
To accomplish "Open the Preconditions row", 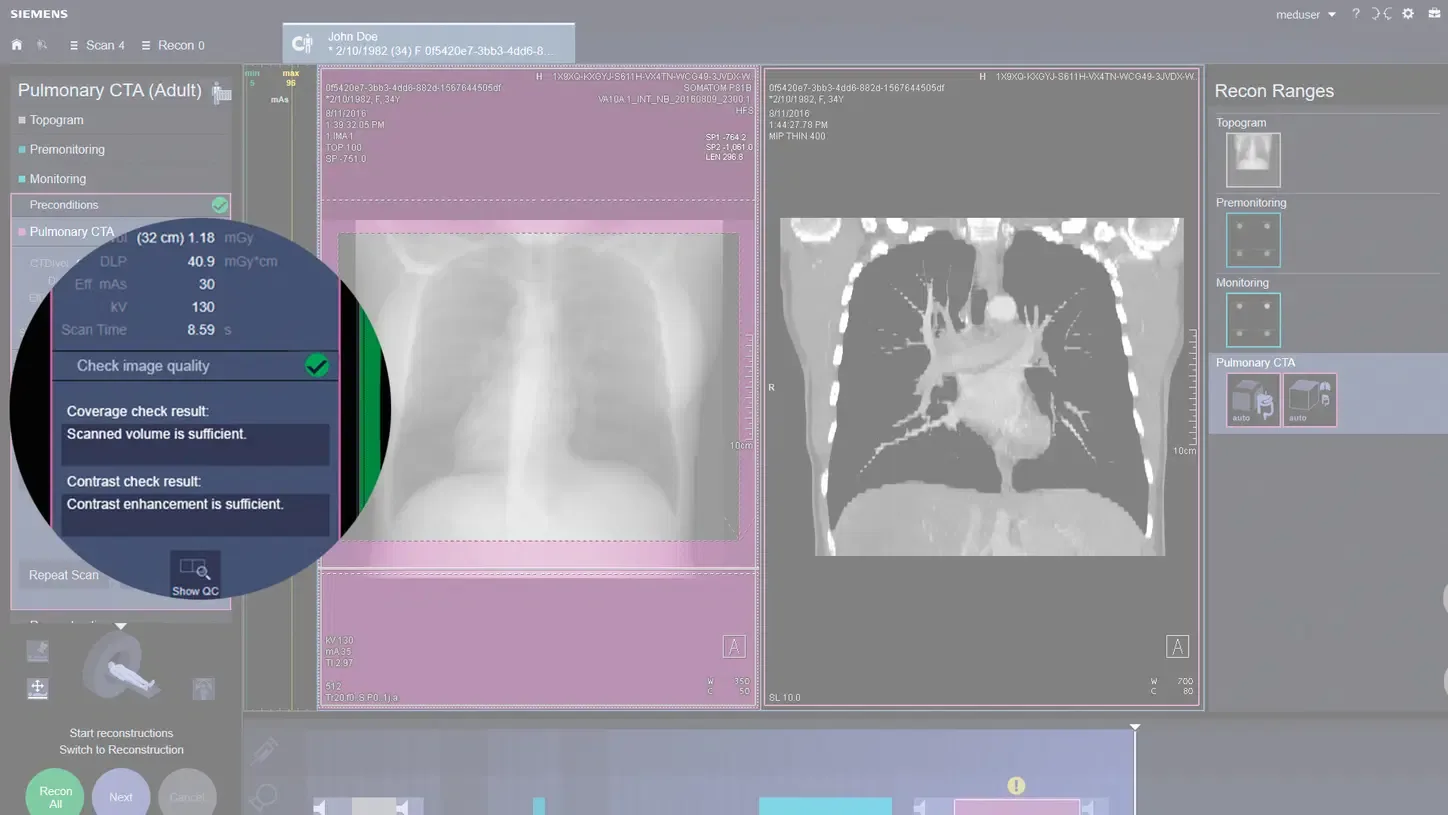I will click(x=121, y=205).
